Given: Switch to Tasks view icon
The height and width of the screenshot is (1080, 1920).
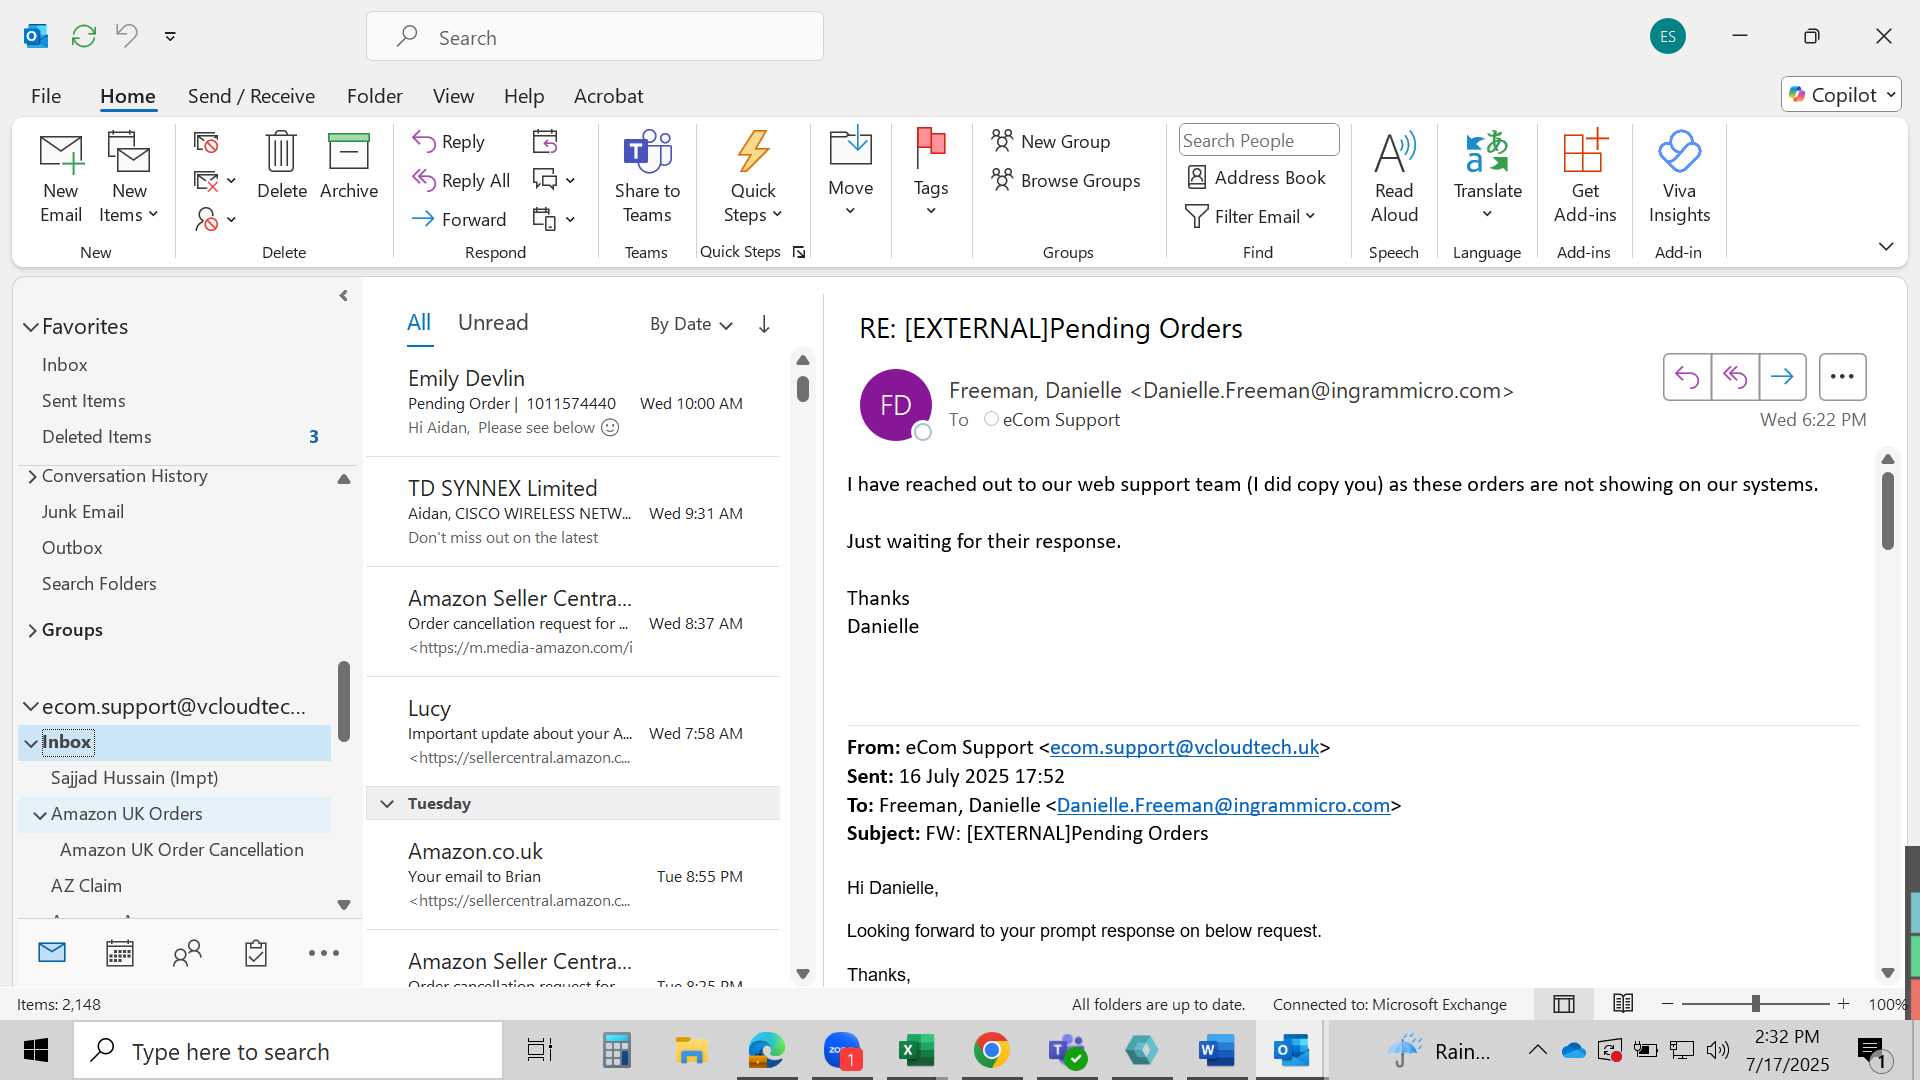Looking at the screenshot, I should coord(256,953).
